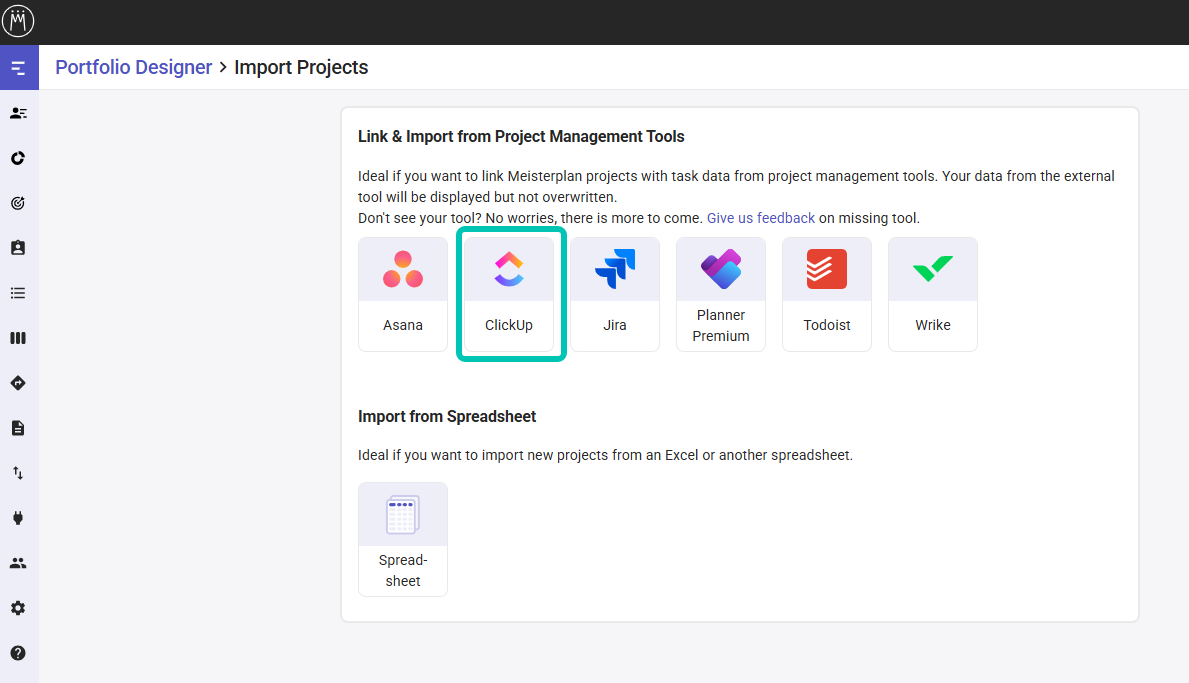Select the Asana import card
Screen dimensions: 1189x683
tap(403, 294)
